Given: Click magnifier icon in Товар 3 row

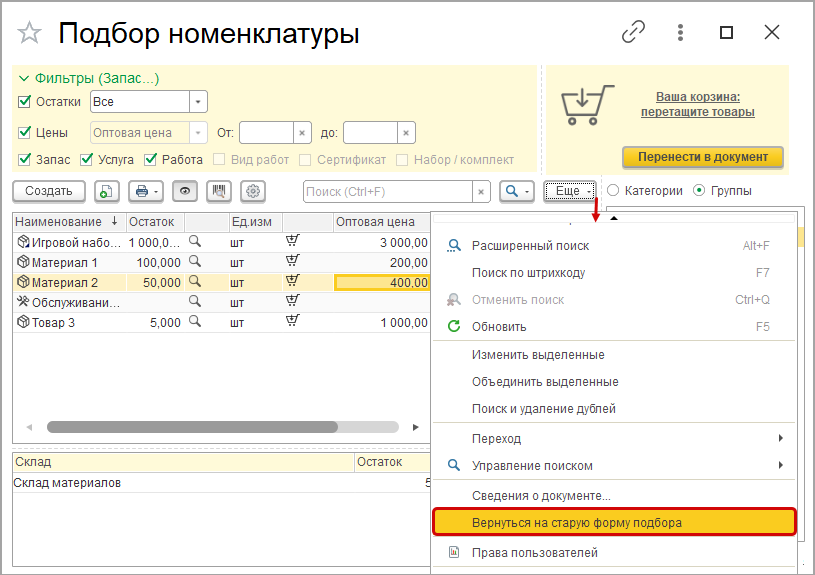Looking at the screenshot, I should pyautogui.click(x=196, y=321).
